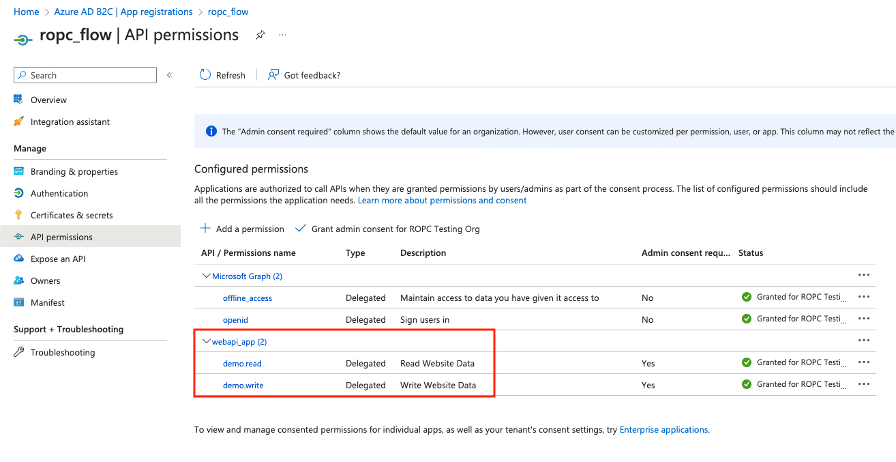Screen dimensions: 896x462
Task: Click the Got feedback person icon
Action: pos(273,75)
